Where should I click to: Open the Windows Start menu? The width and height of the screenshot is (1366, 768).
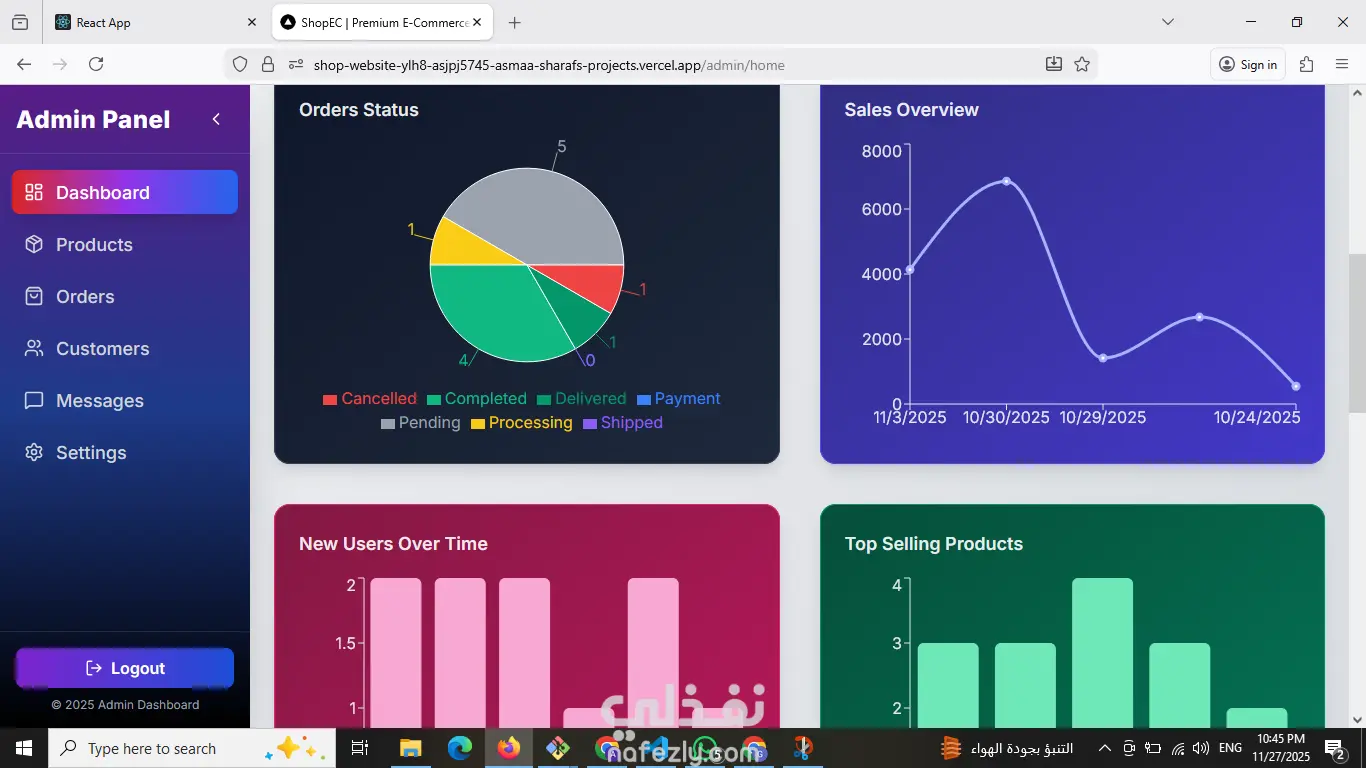coord(23,748)
